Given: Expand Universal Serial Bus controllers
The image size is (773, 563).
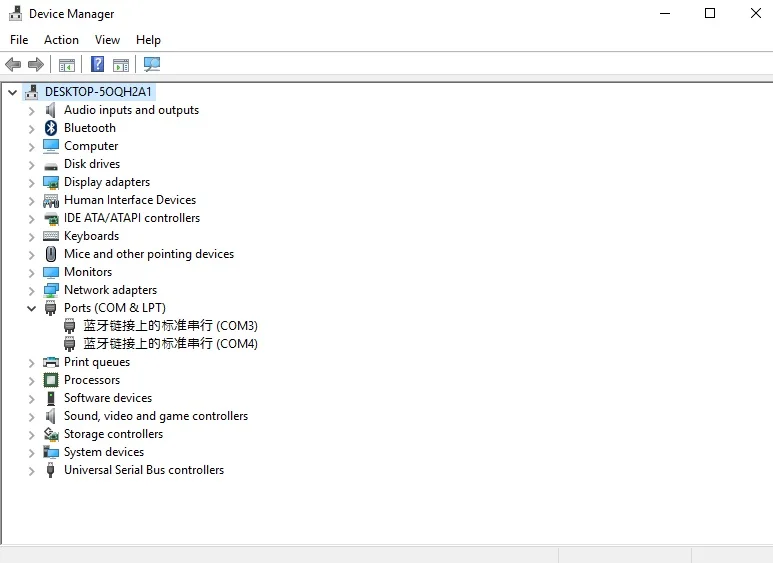Looking at the screenshot, I should click(x=32, y=471).
